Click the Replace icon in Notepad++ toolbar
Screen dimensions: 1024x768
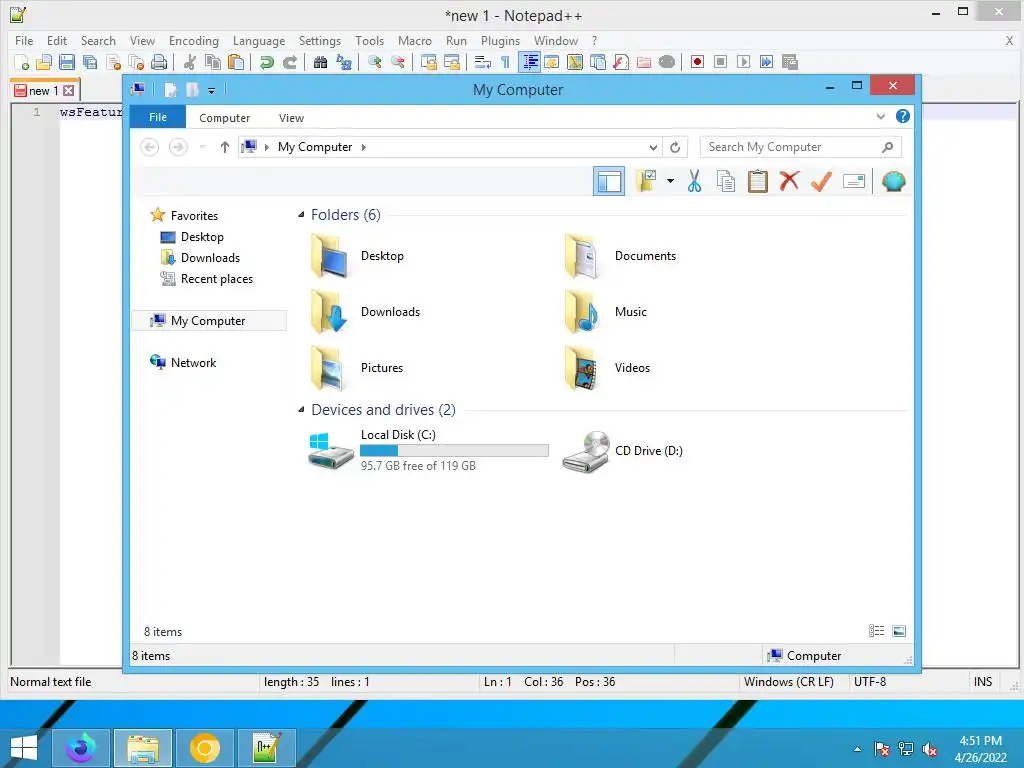coord(344,62)
